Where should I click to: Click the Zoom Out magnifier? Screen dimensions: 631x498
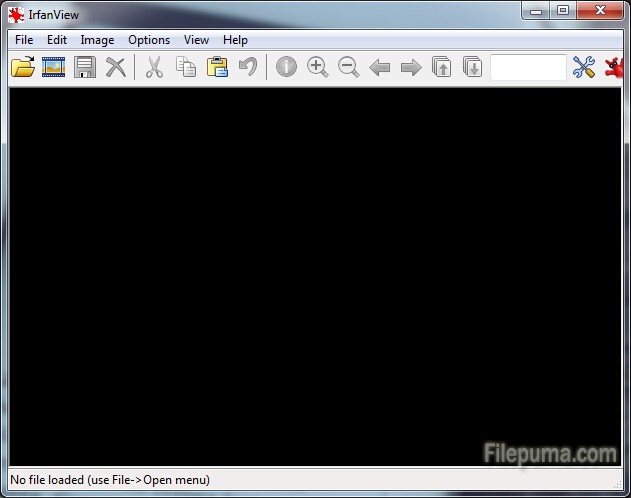click(x=349, y=68)
